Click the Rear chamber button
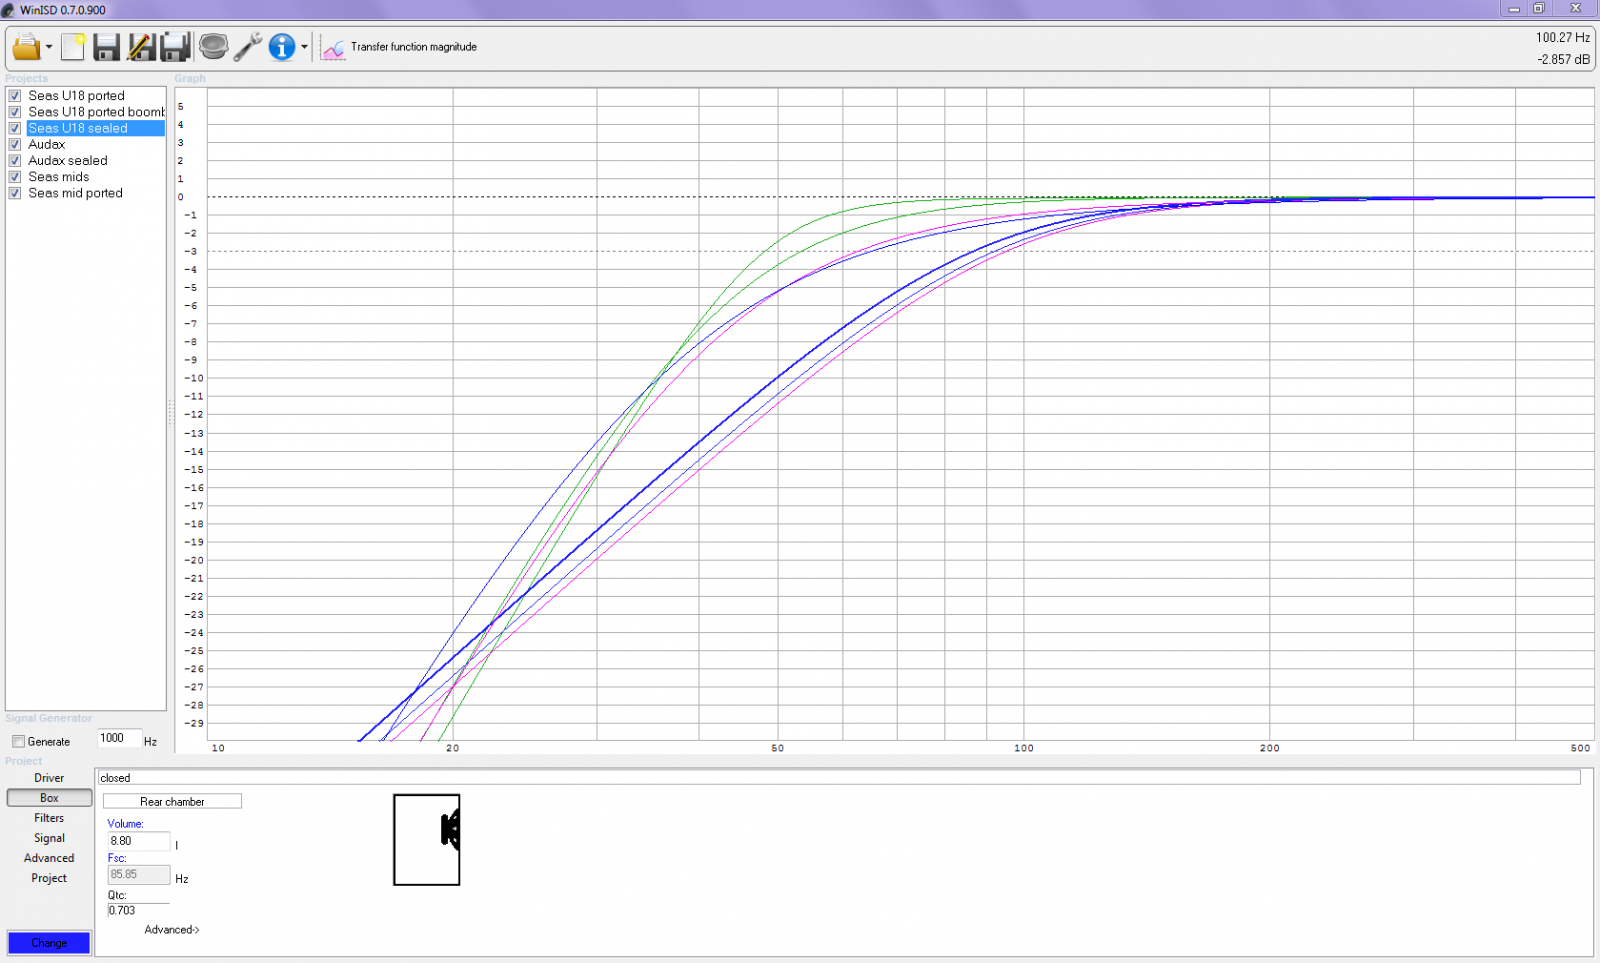This screenshot has height=963, width=1600. coord(172,802)
